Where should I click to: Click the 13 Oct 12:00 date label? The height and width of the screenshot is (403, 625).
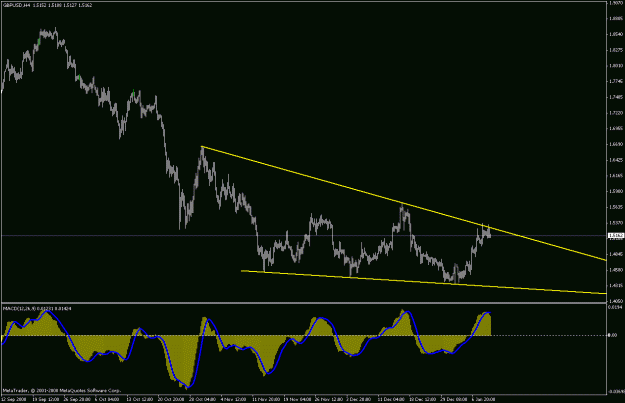(x=140, y=399)
